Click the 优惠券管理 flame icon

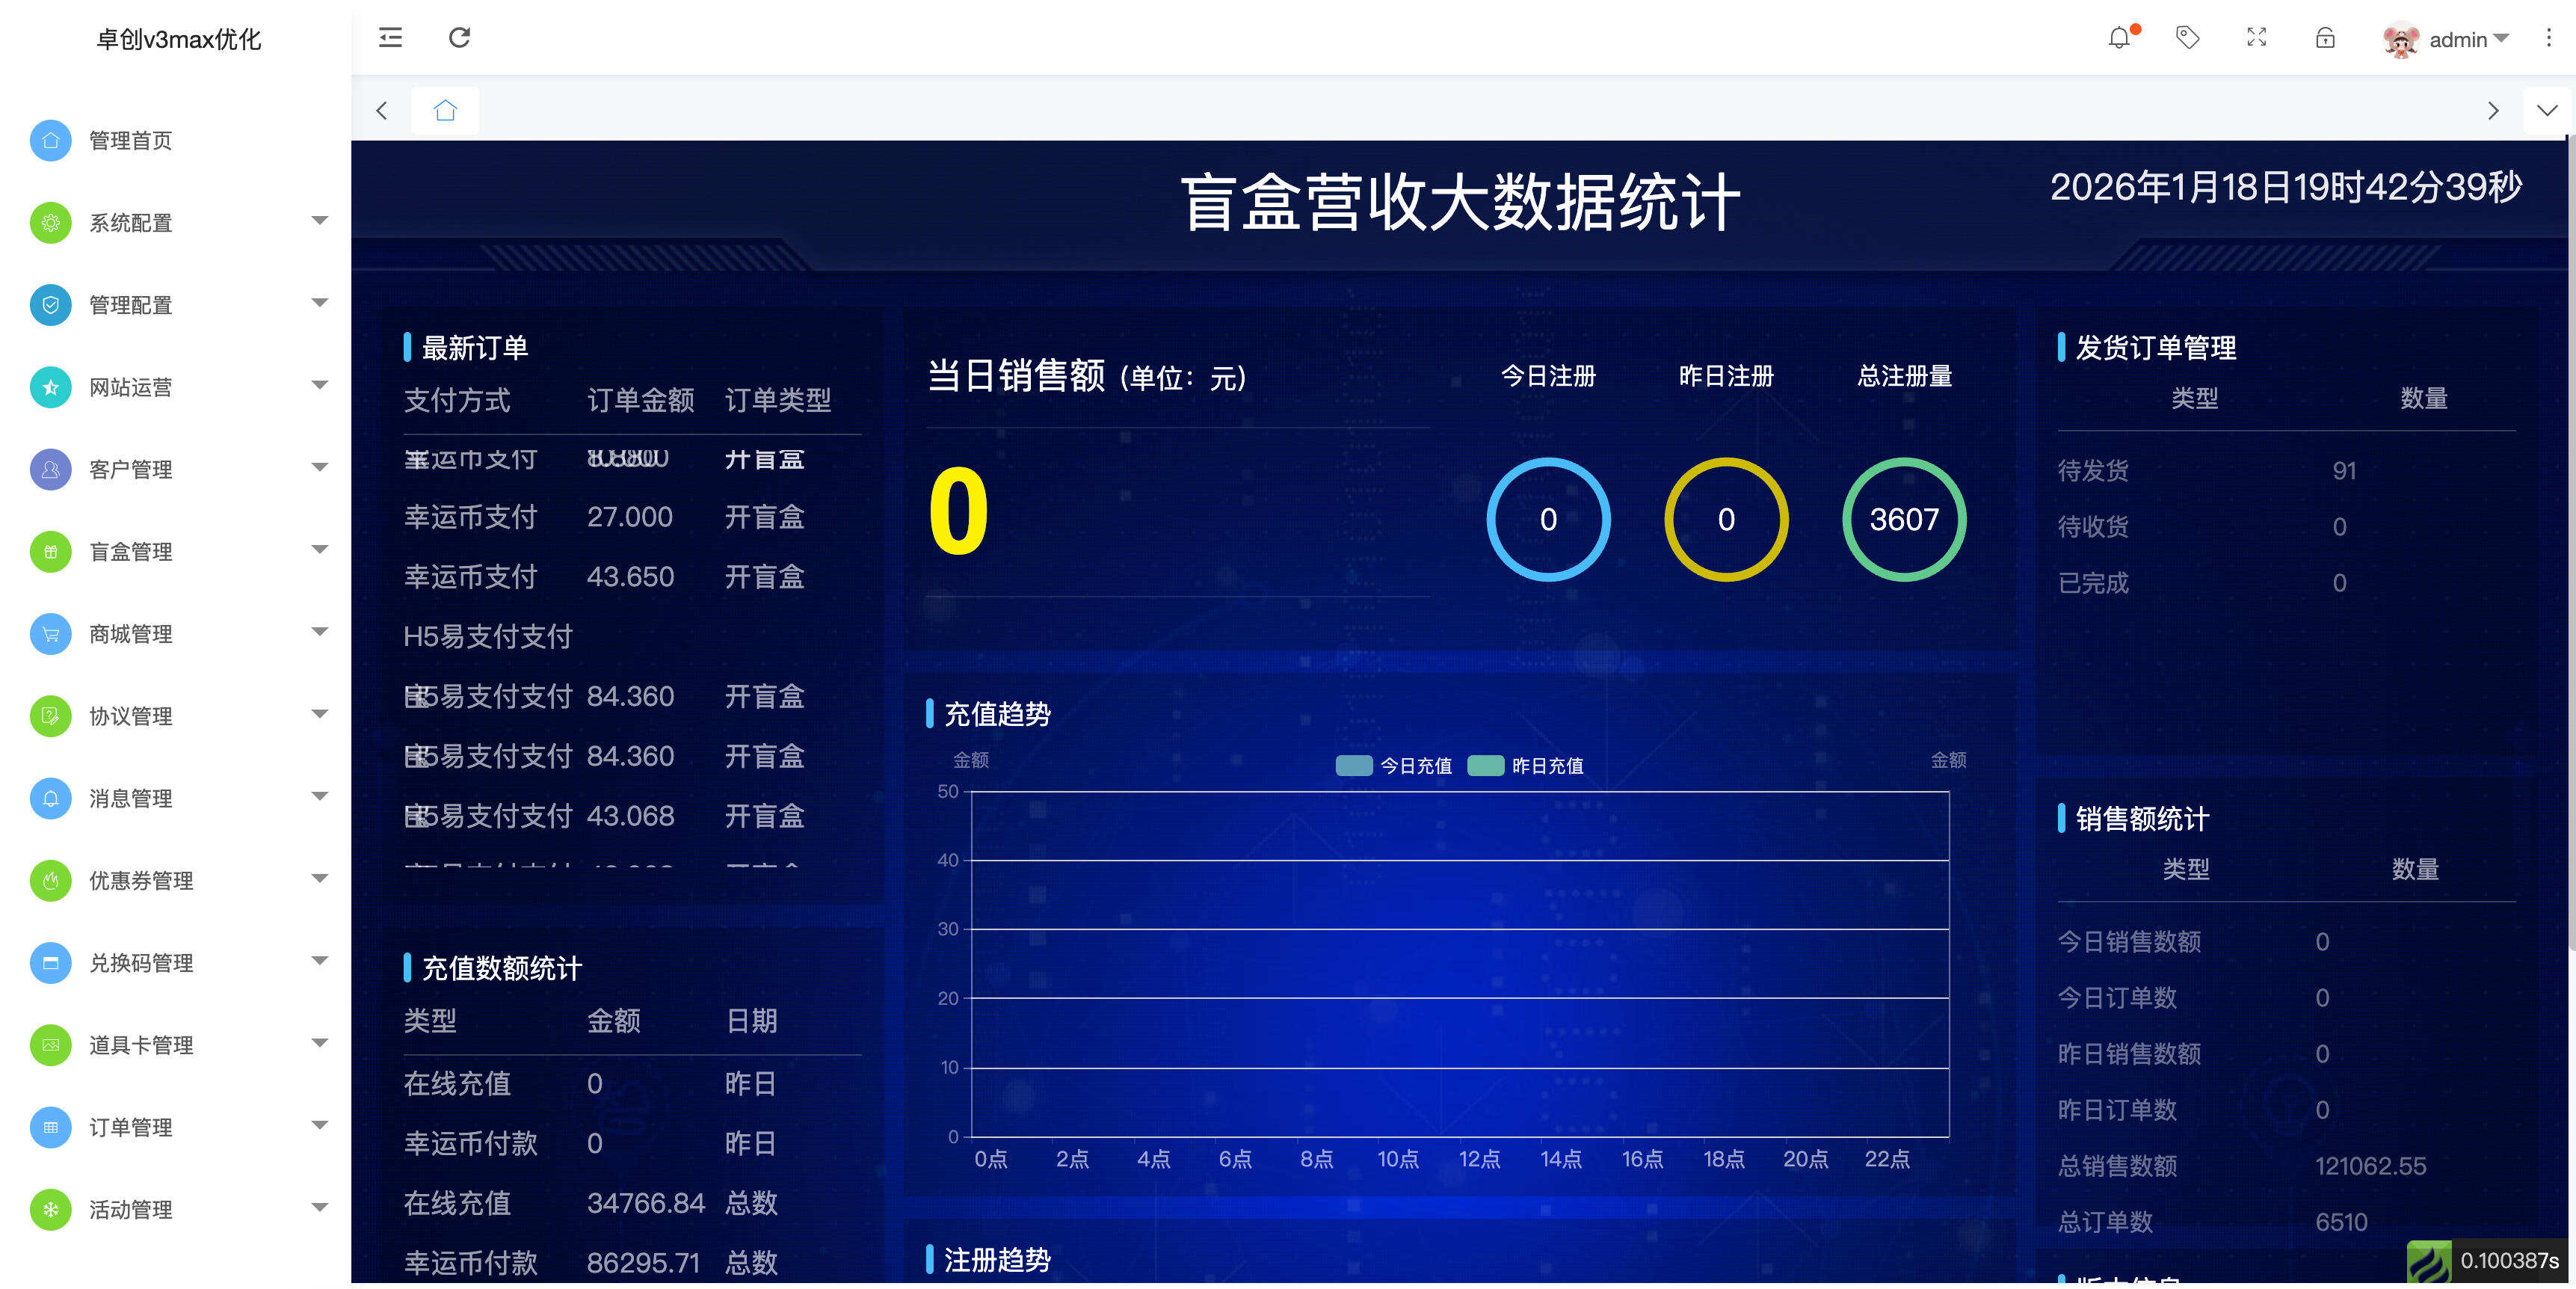(50, 881)
